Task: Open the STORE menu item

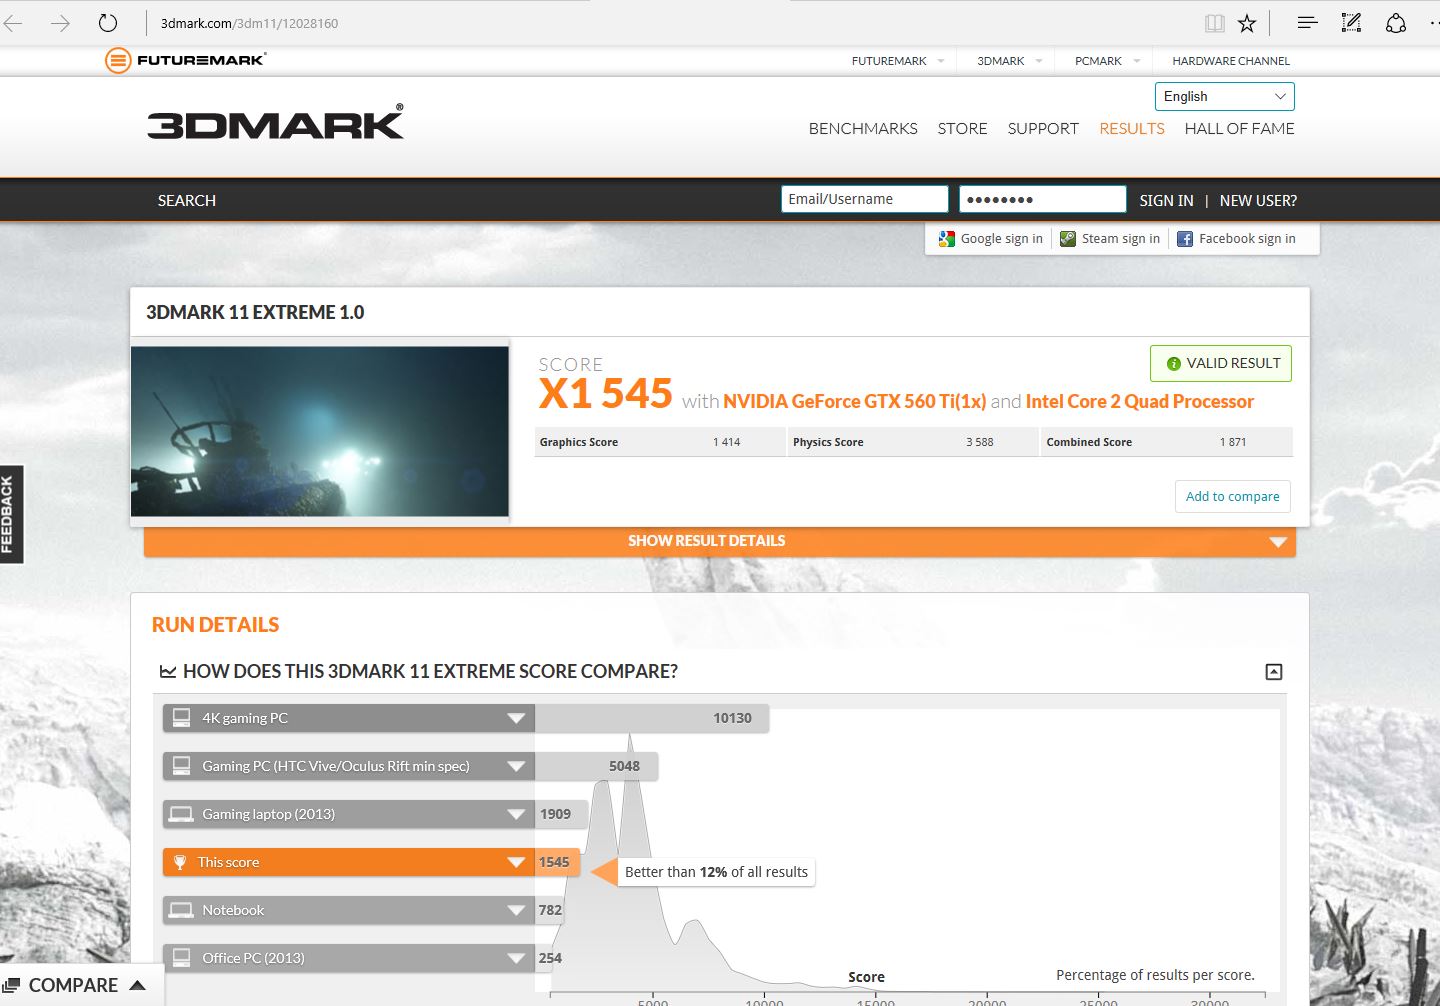Action: tap(962, 129)
